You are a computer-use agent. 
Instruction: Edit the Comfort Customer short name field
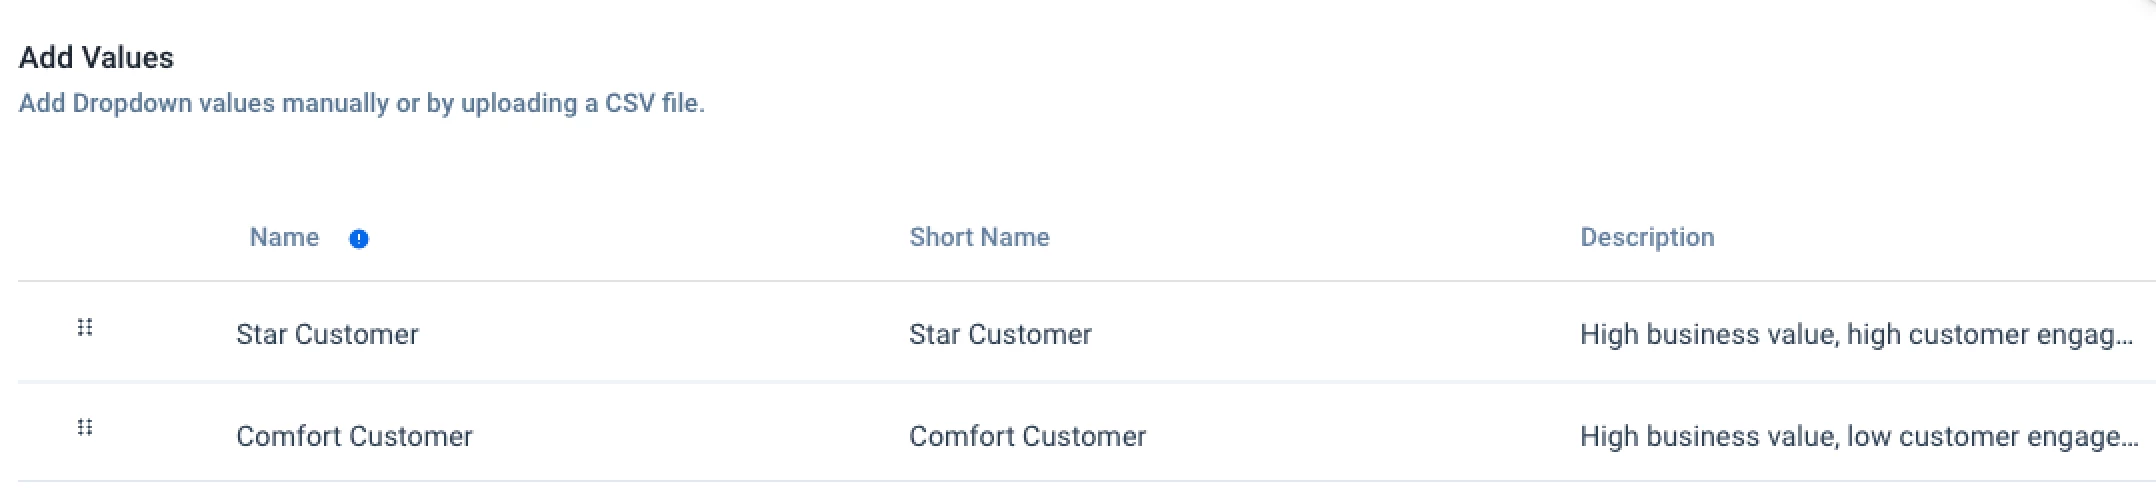click(1027, 436)
